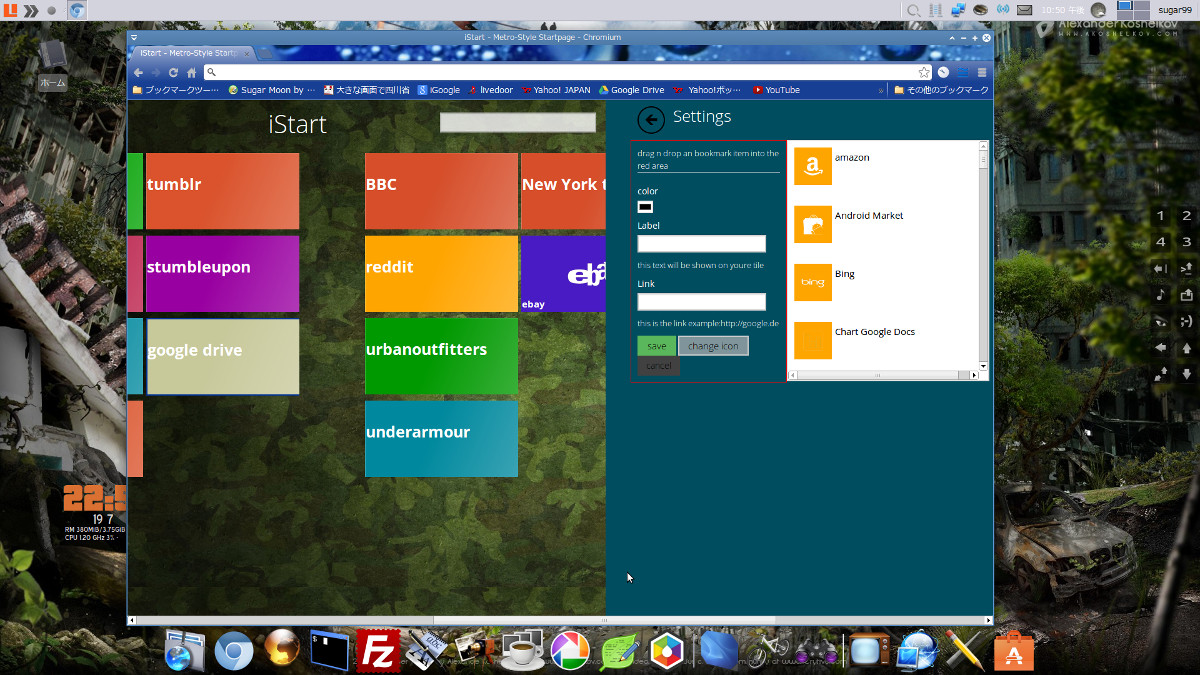The width and height of the screenshot is (1200, 675).
Task: Launch FileZilla from the dock
Action: point(378,650)
